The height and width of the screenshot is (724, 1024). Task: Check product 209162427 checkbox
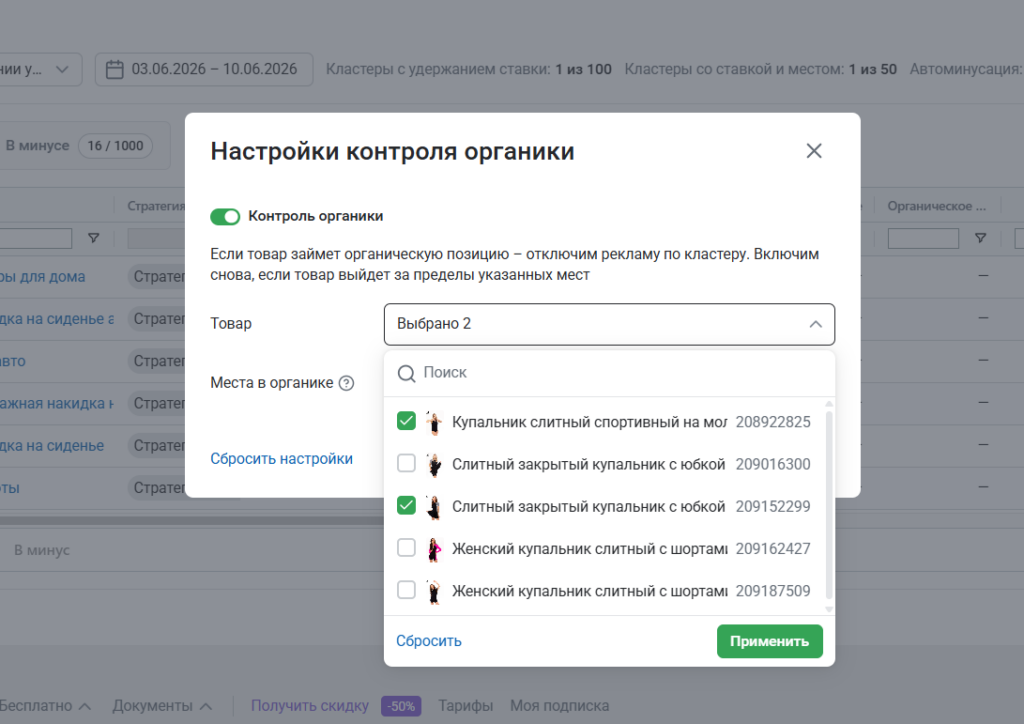click(x=406, y=548)
